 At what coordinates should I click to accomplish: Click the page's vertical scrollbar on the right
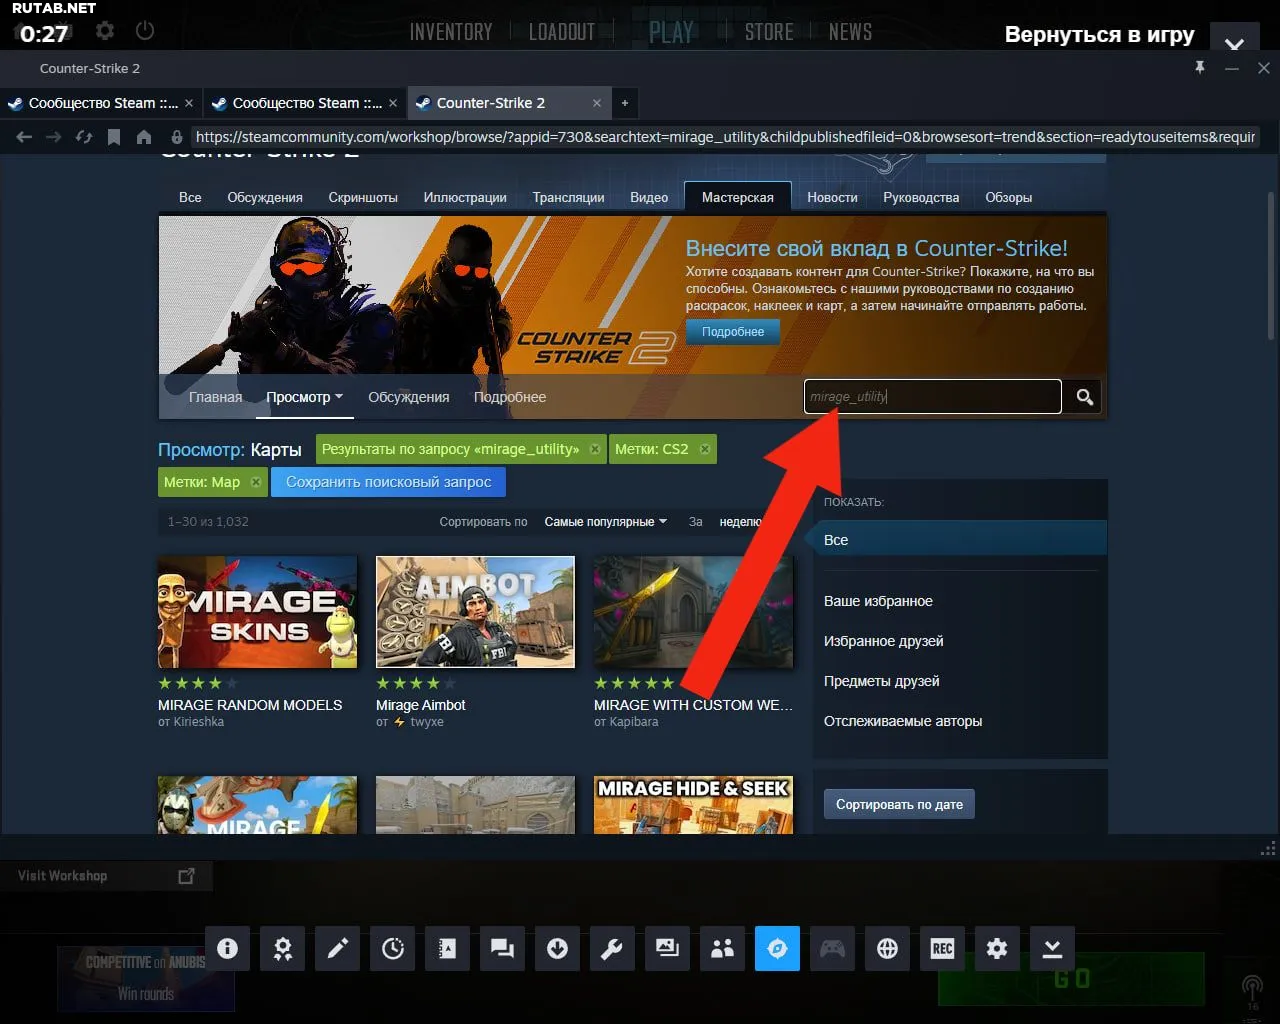1271,260
